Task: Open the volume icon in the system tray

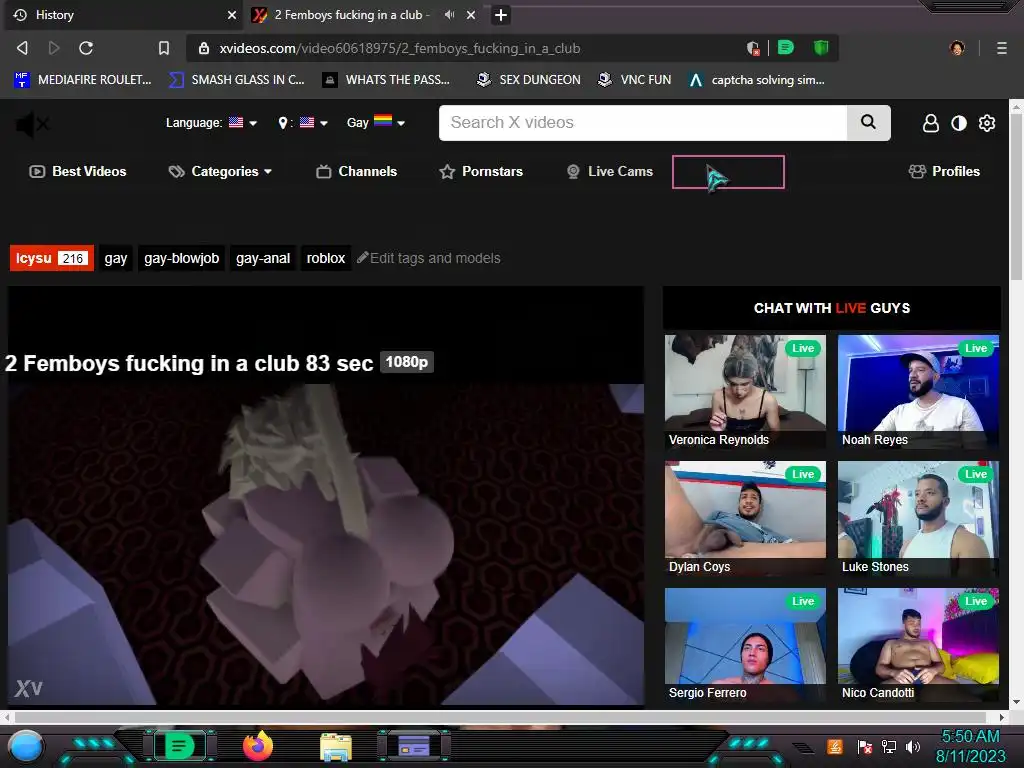Action: 913,747
